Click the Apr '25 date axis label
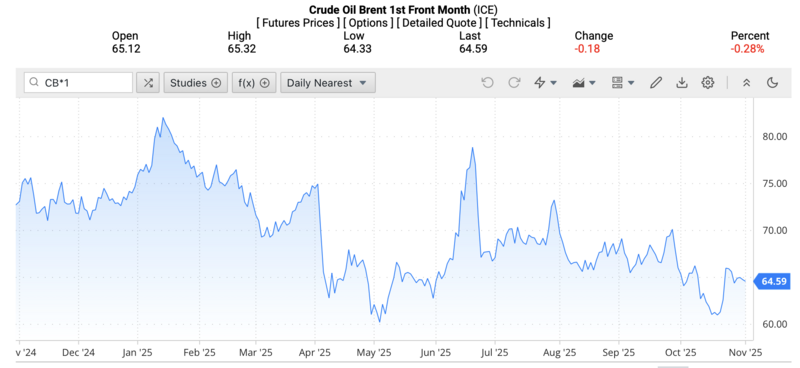The width and height of the screenshot is (800, 368). [x=315, y=352]
